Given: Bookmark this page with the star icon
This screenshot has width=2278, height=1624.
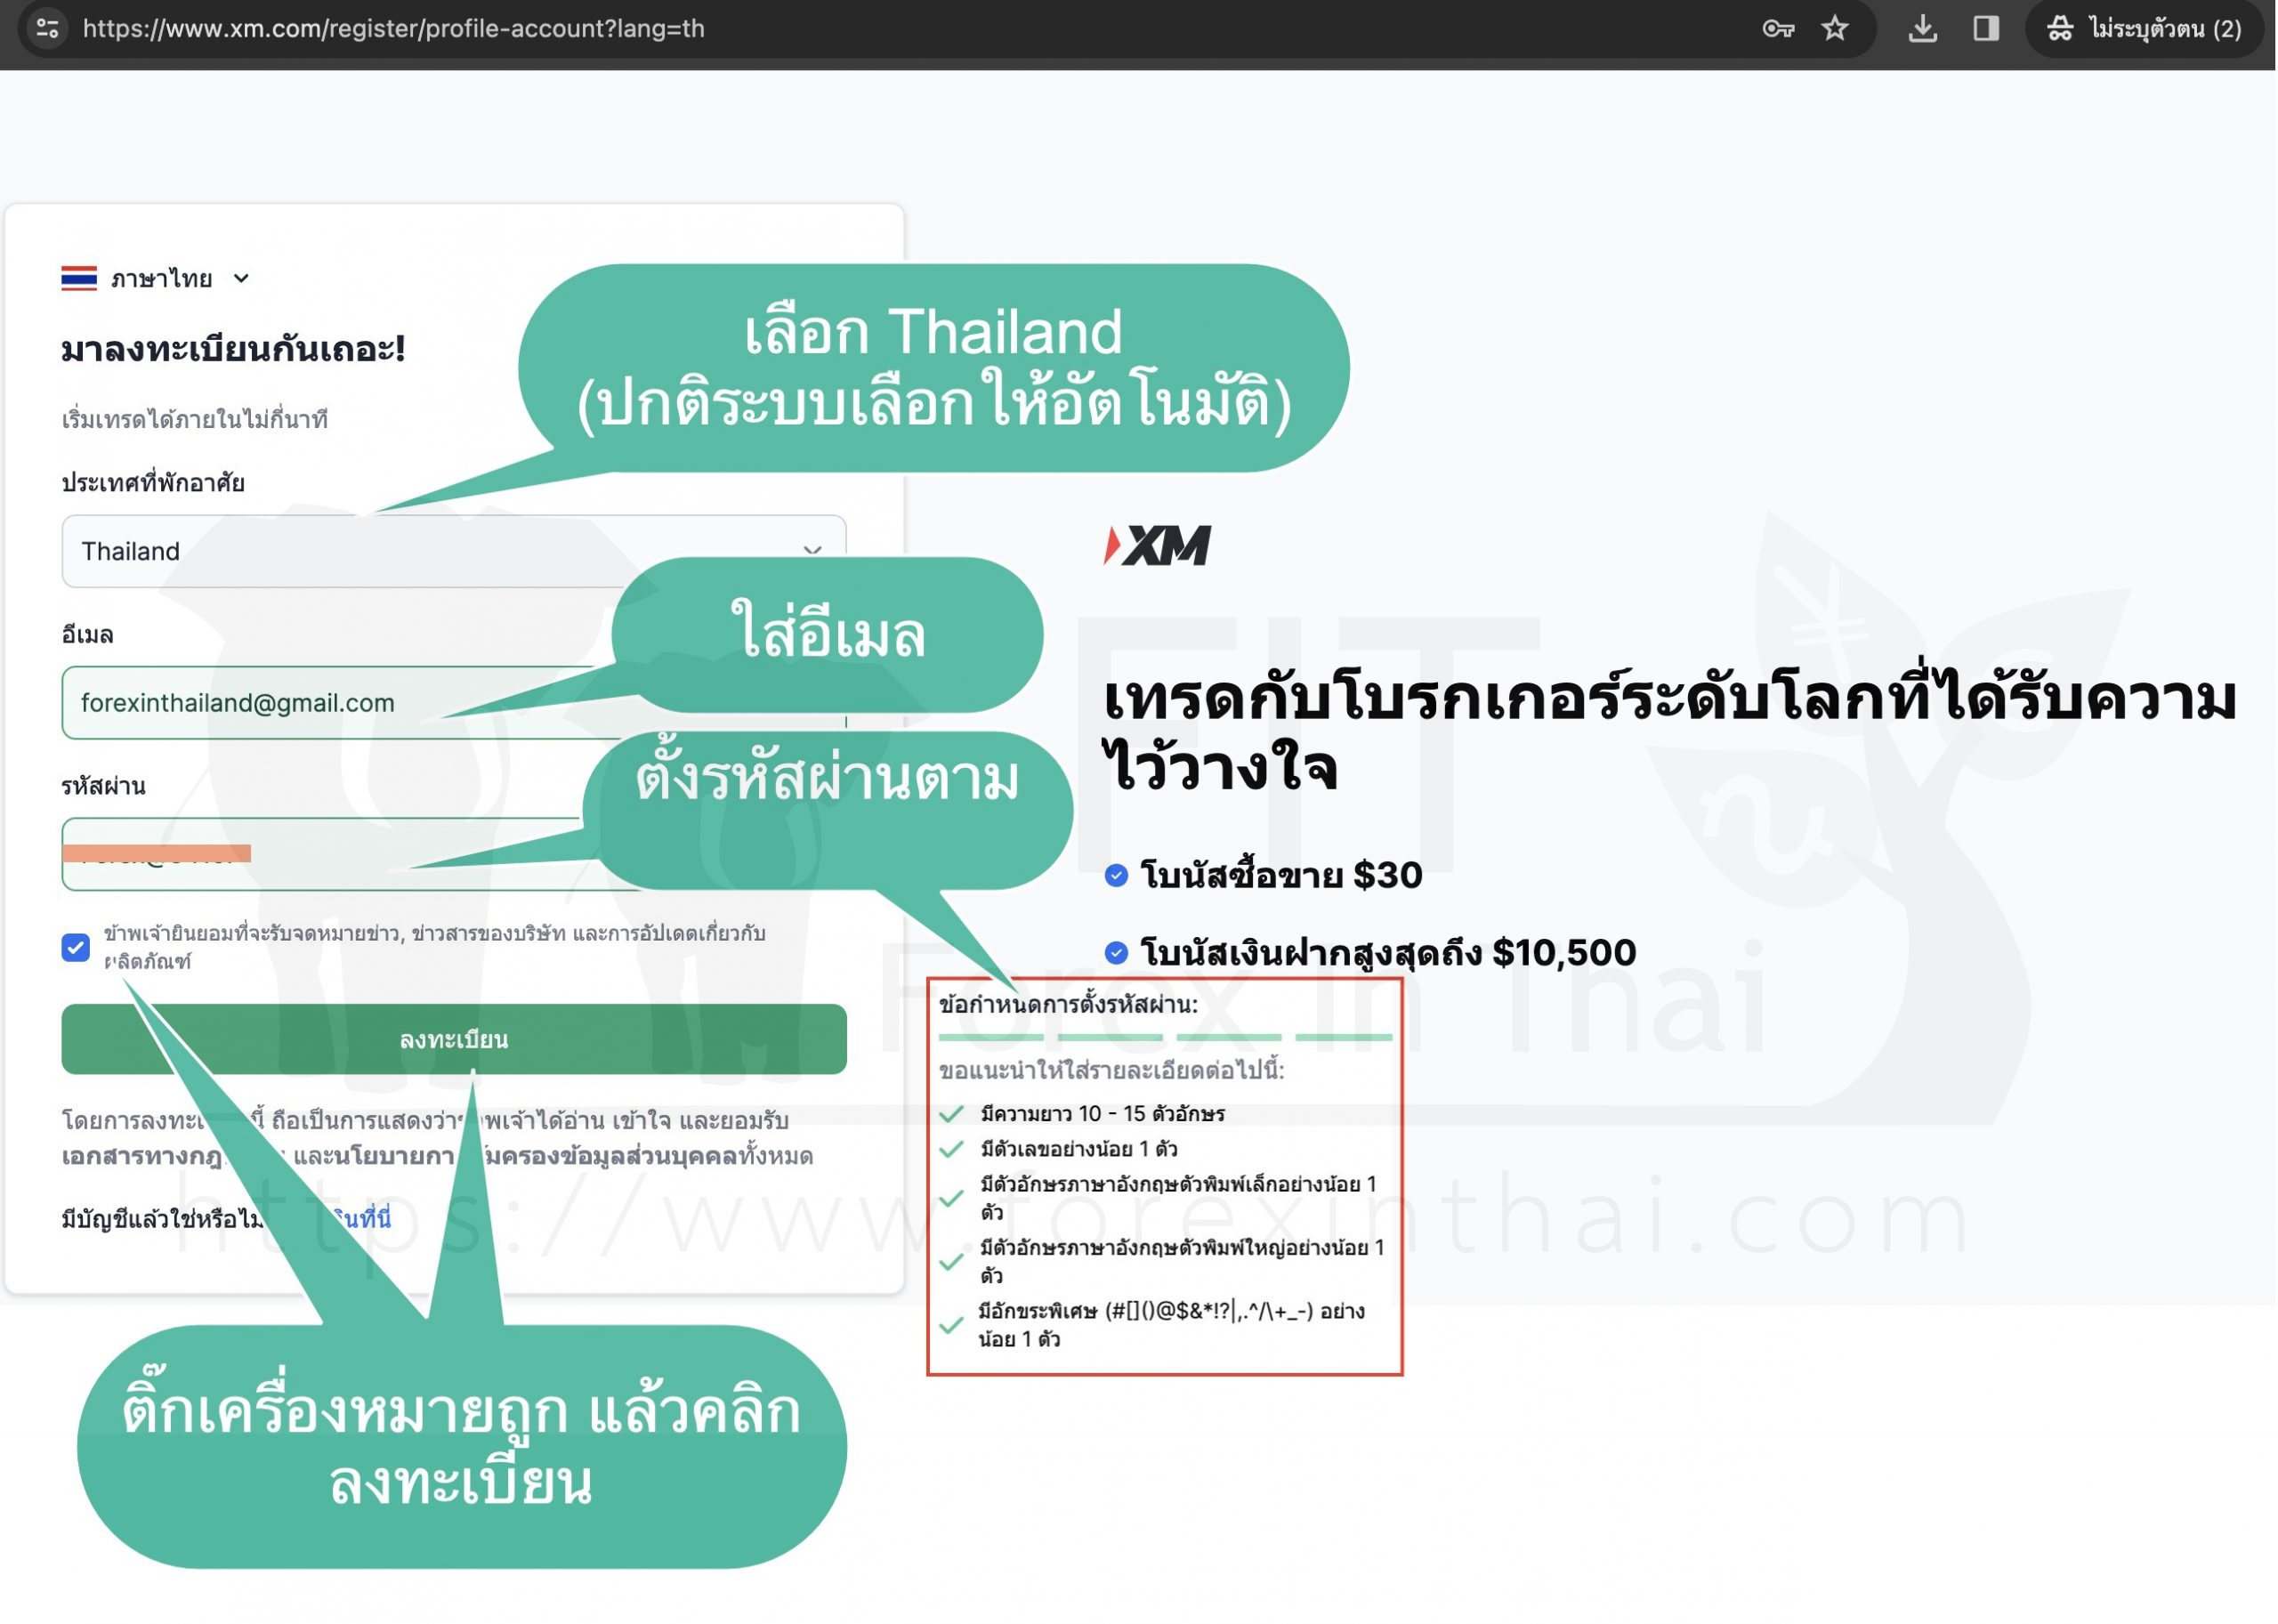Looking at the screenshot, I should (x=1835, y=28).
